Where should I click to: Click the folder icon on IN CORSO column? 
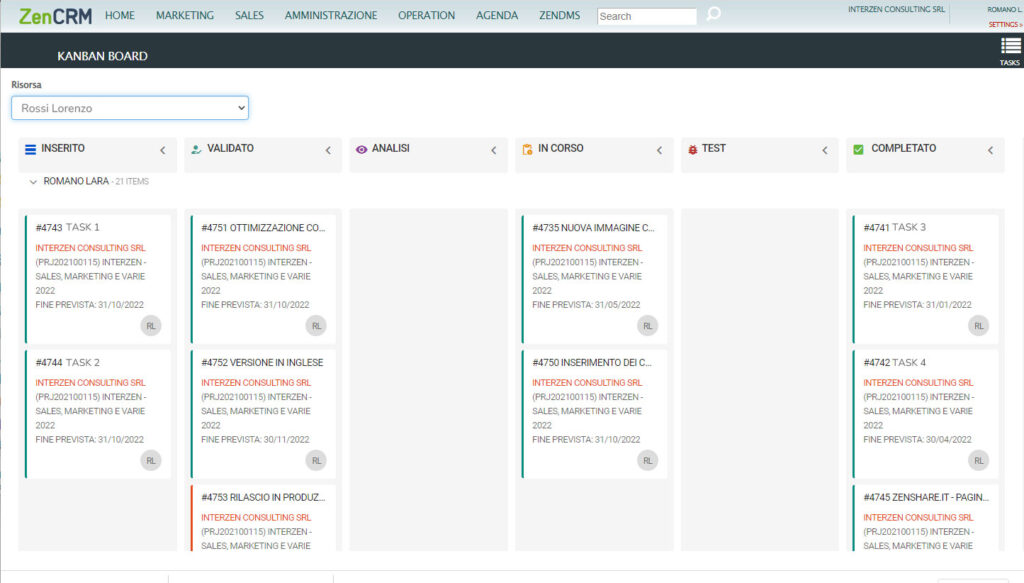tap(526, 148)
